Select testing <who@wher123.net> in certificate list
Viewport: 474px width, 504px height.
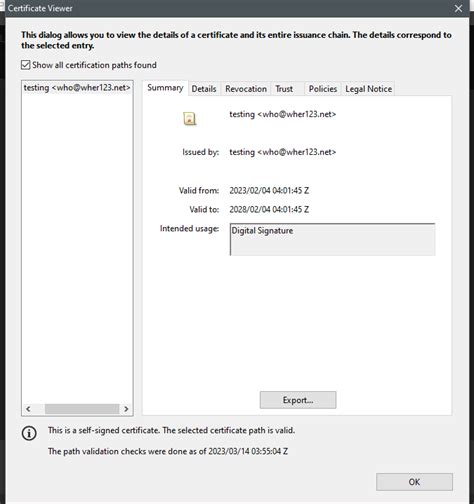77,88
